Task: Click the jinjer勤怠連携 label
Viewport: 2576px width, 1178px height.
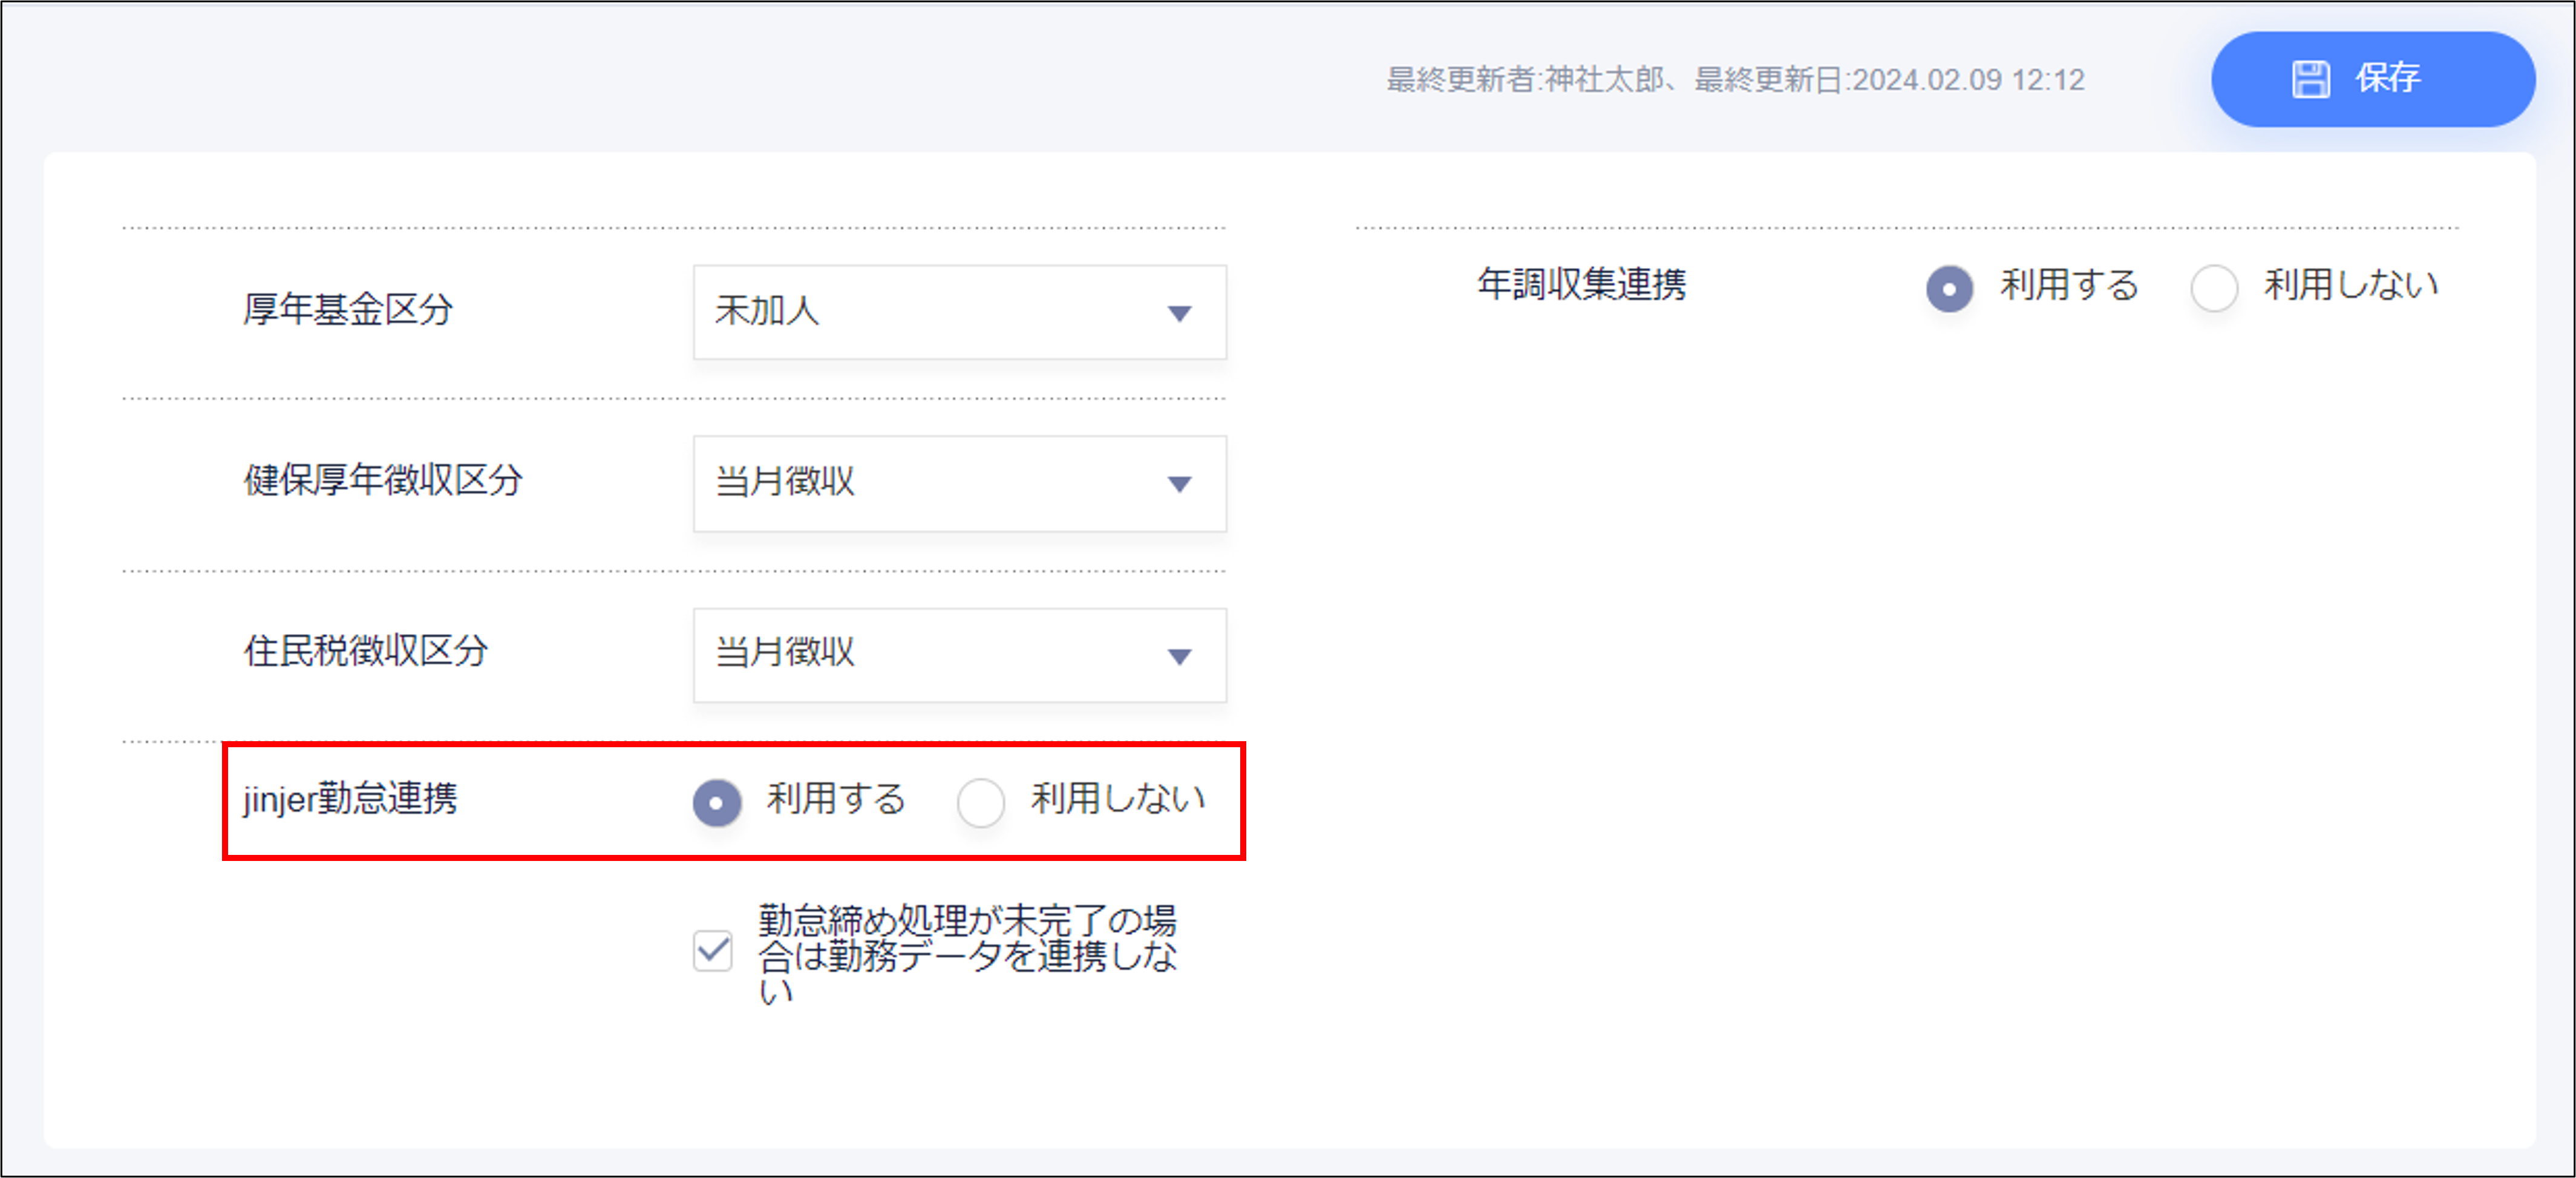Action: click(x=350, y=799)
